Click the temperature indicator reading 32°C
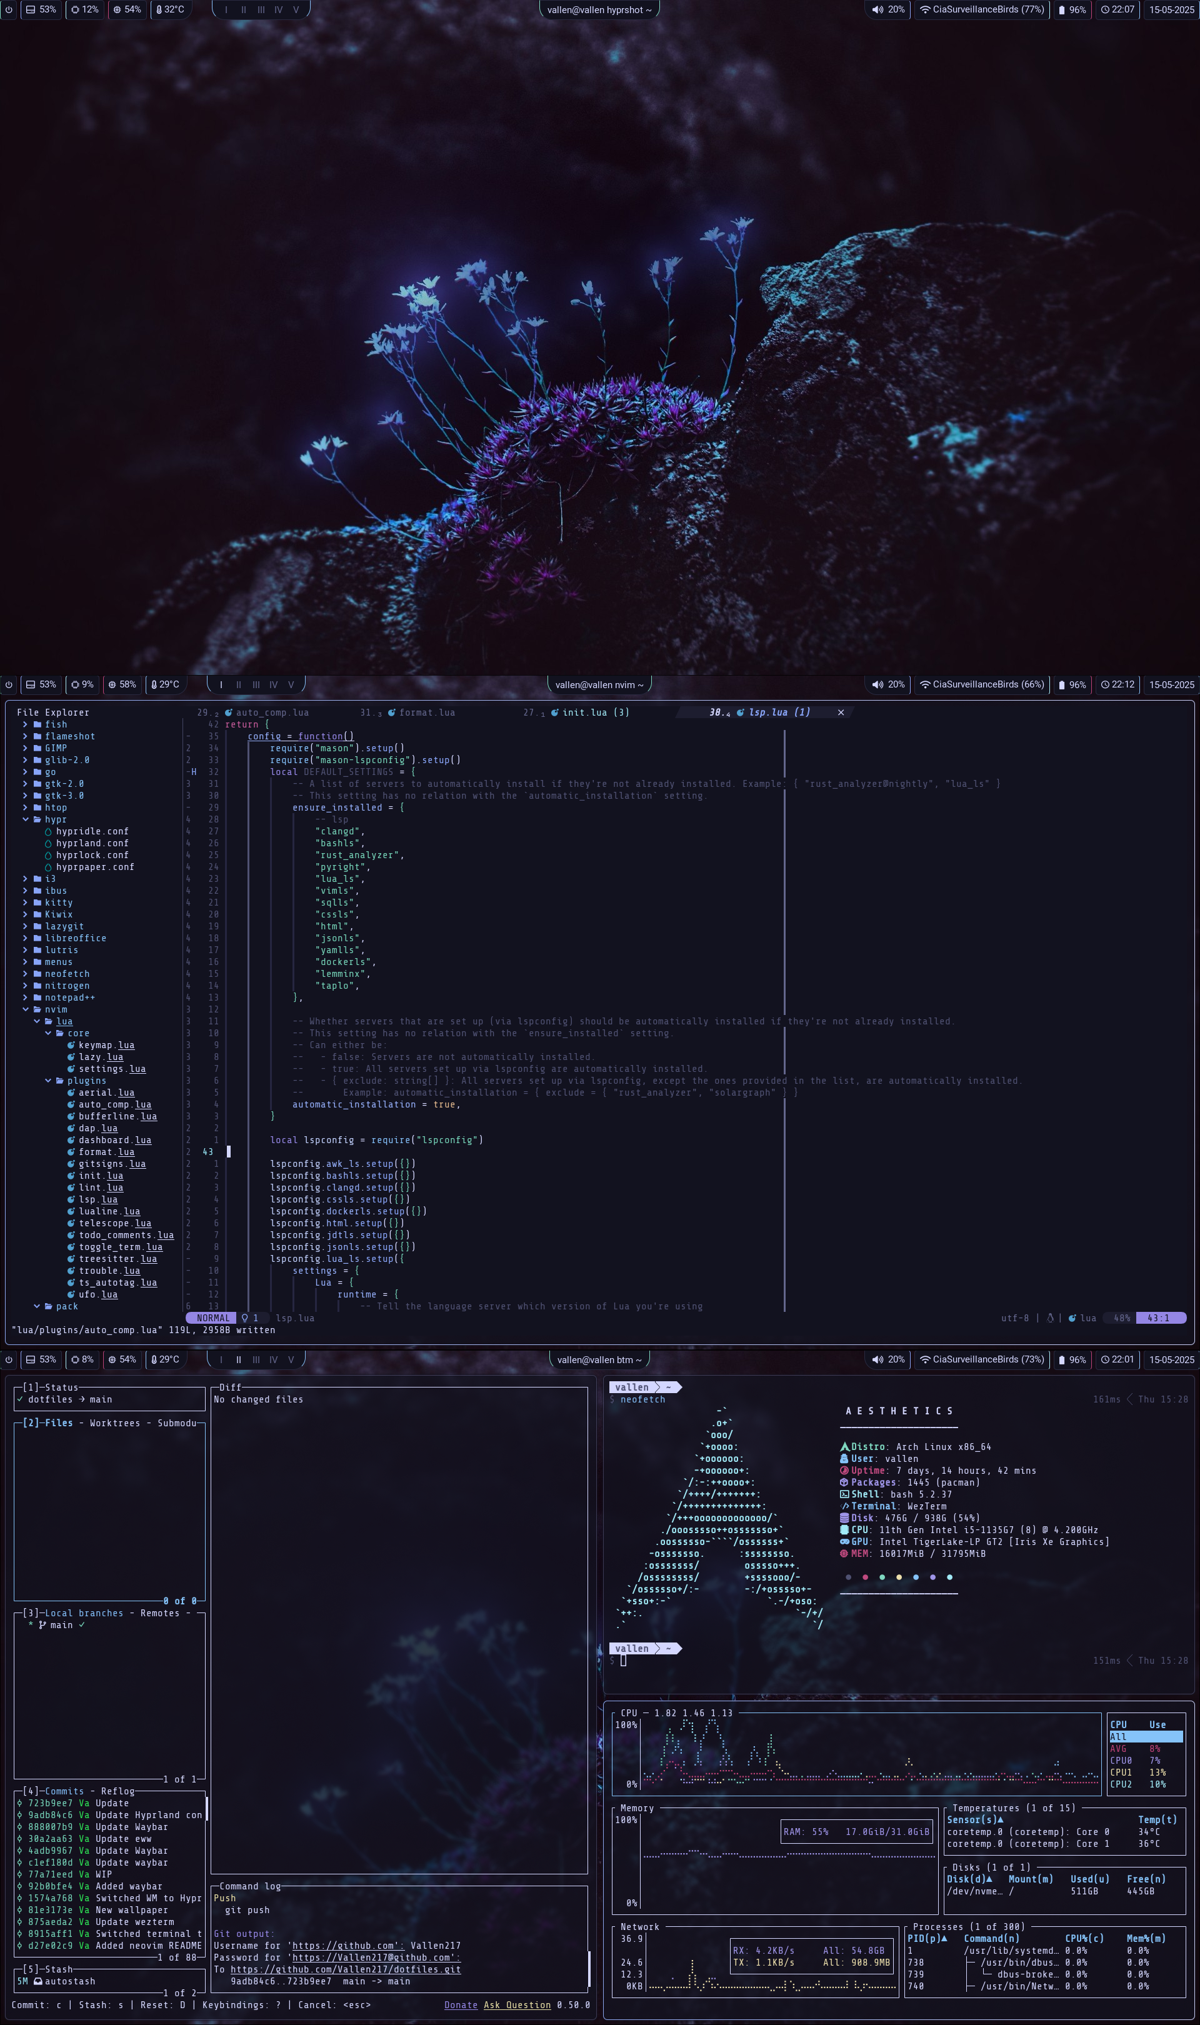Viewport: 1200px width, 2025px height. (168, 10)
